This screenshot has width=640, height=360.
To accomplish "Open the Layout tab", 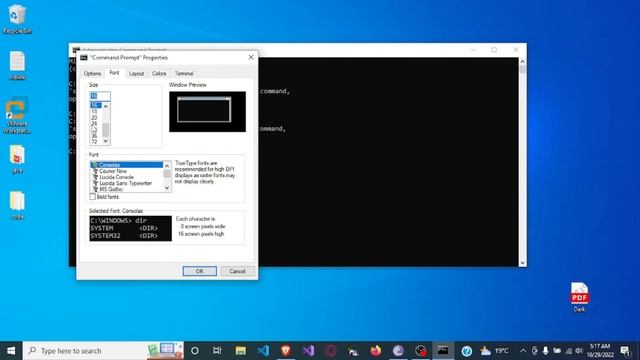I will click(x=136, y=73).
